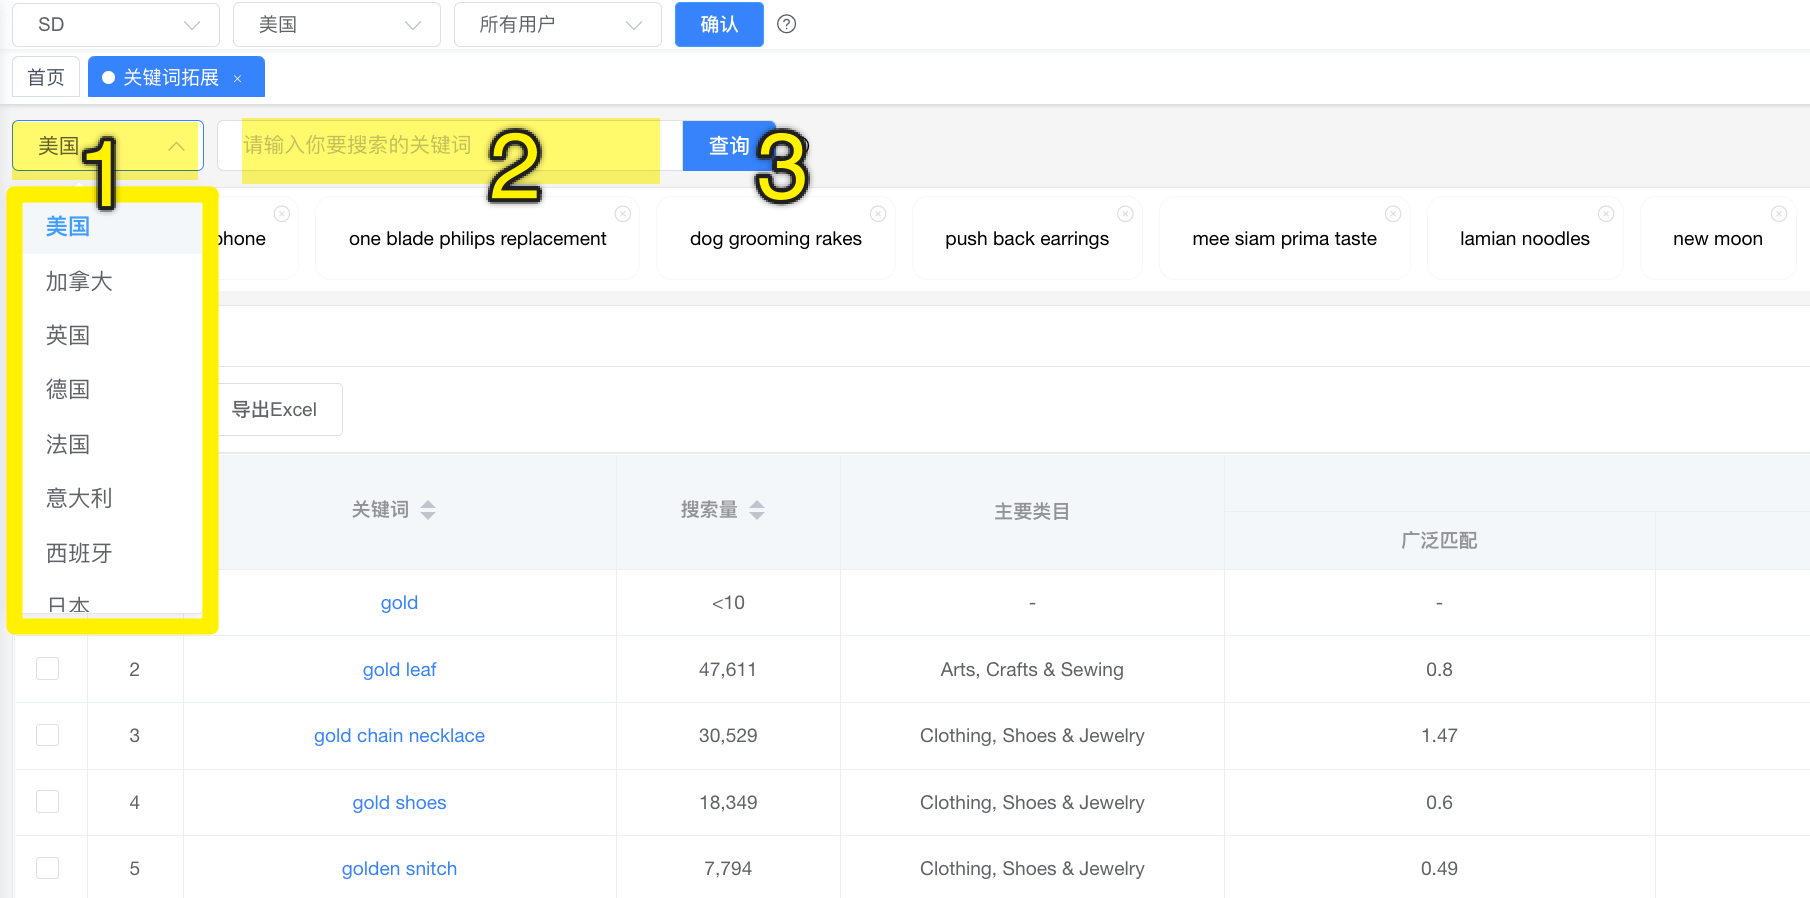Click the help question mark icon

pos(786,24)
